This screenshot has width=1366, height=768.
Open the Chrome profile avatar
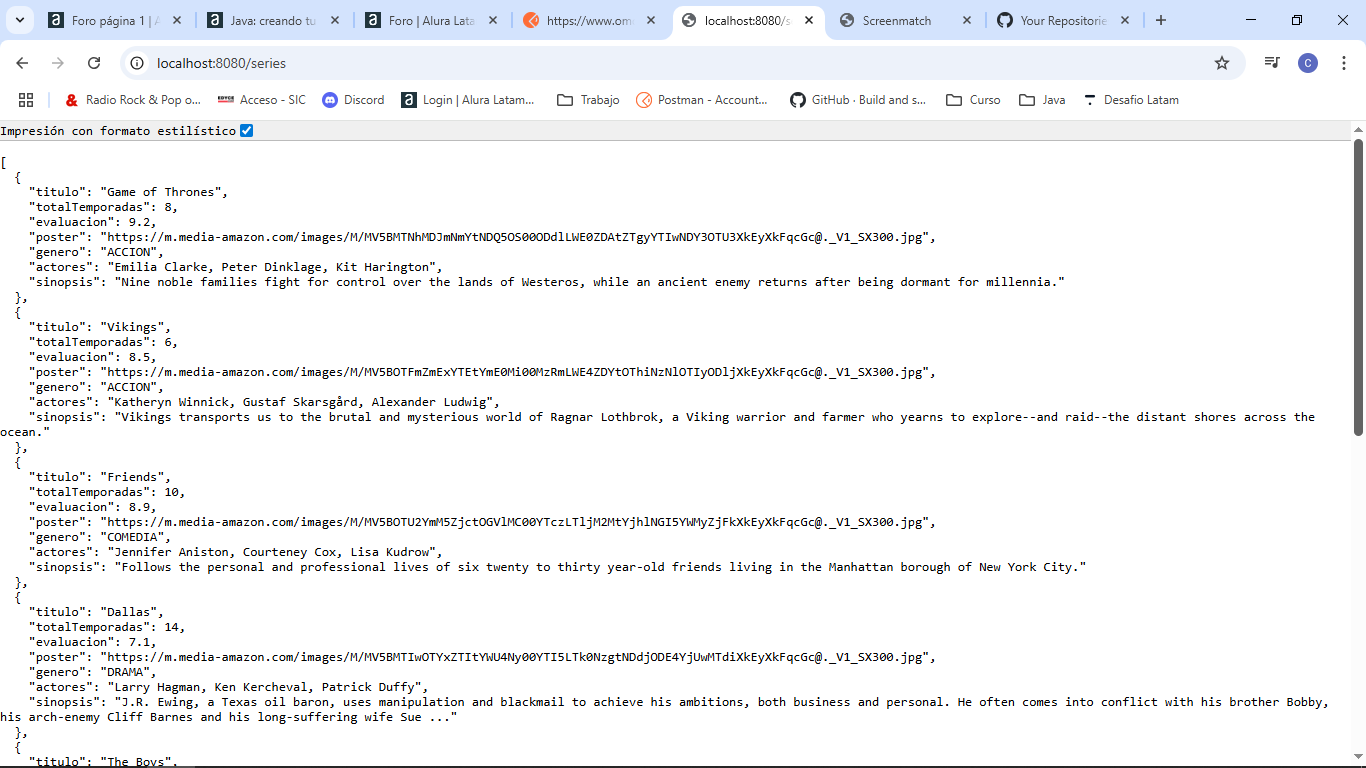point(1308,63)
